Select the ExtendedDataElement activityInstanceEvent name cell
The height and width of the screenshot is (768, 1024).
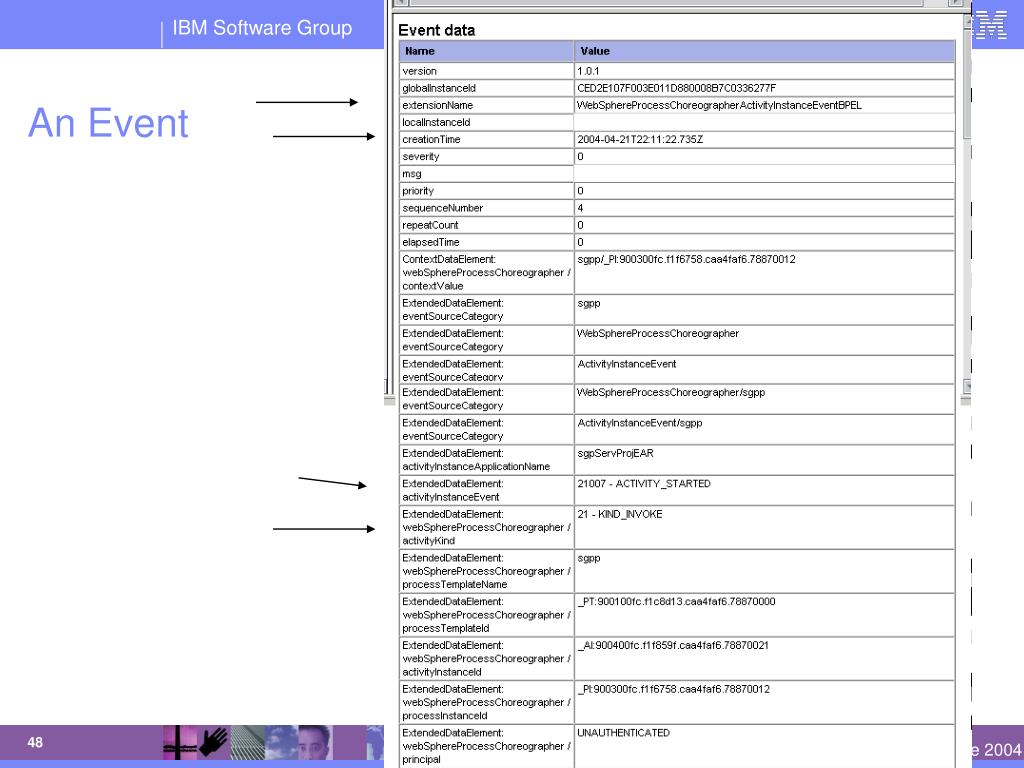coord(487,490)
